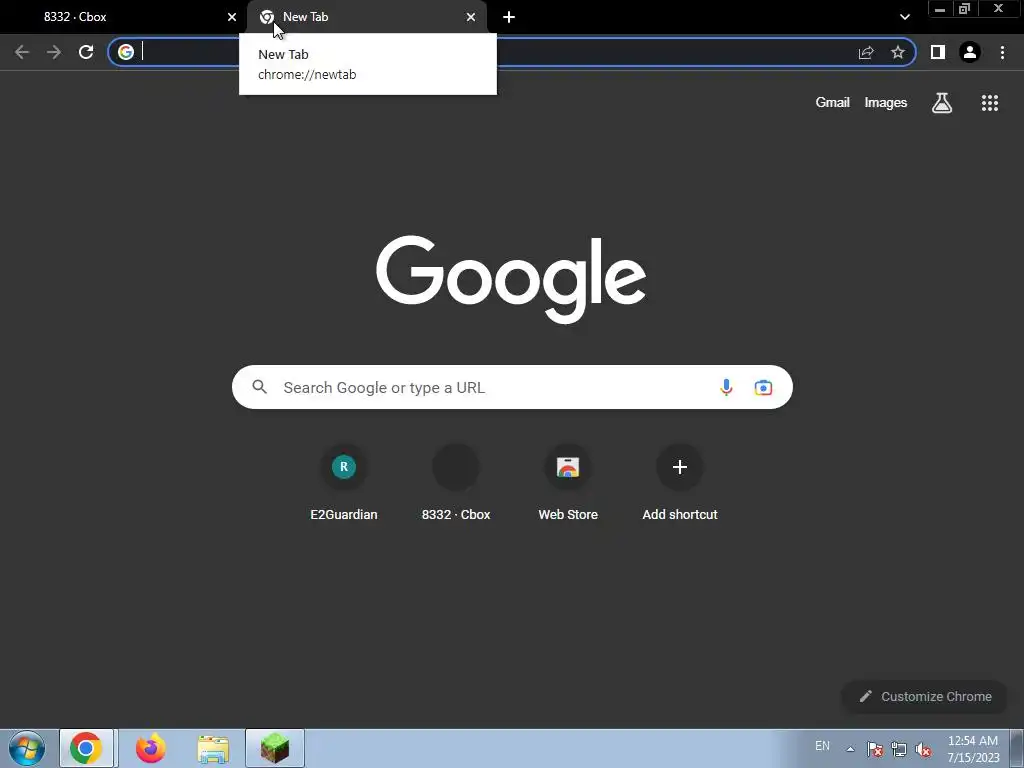Click the Action Center flag tray icon
Screen dimensions: 1024x768
point(874,749)
